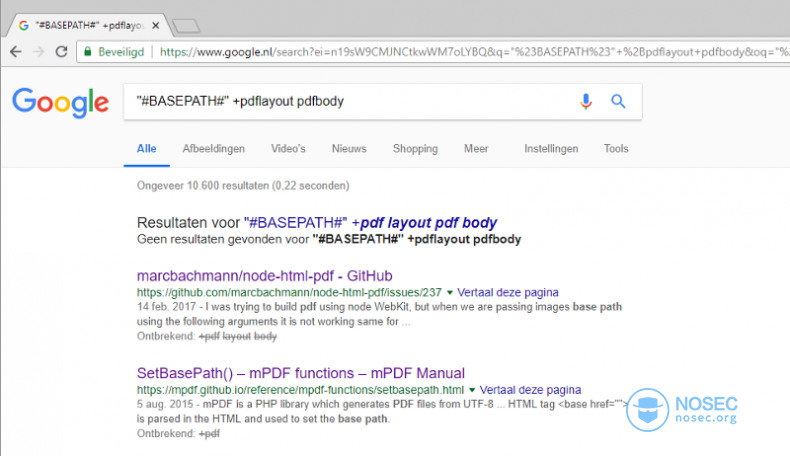
Task: Open marcbachmann/node-html-pdf - GitHub result
Action: pos(265,276)
